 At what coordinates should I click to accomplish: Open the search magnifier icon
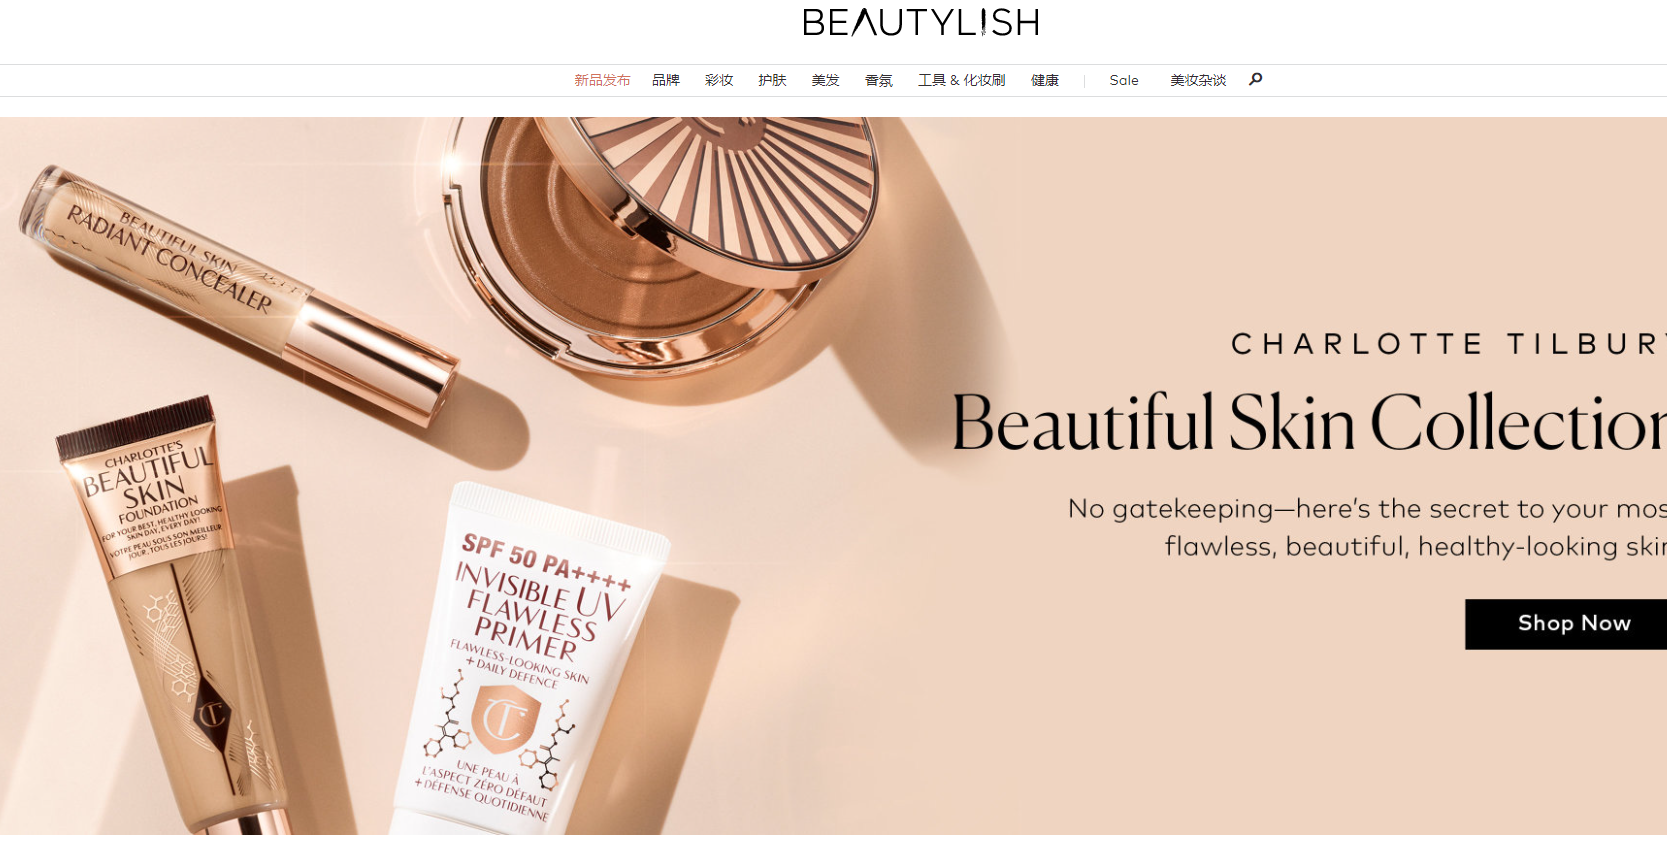[1256, 79]
